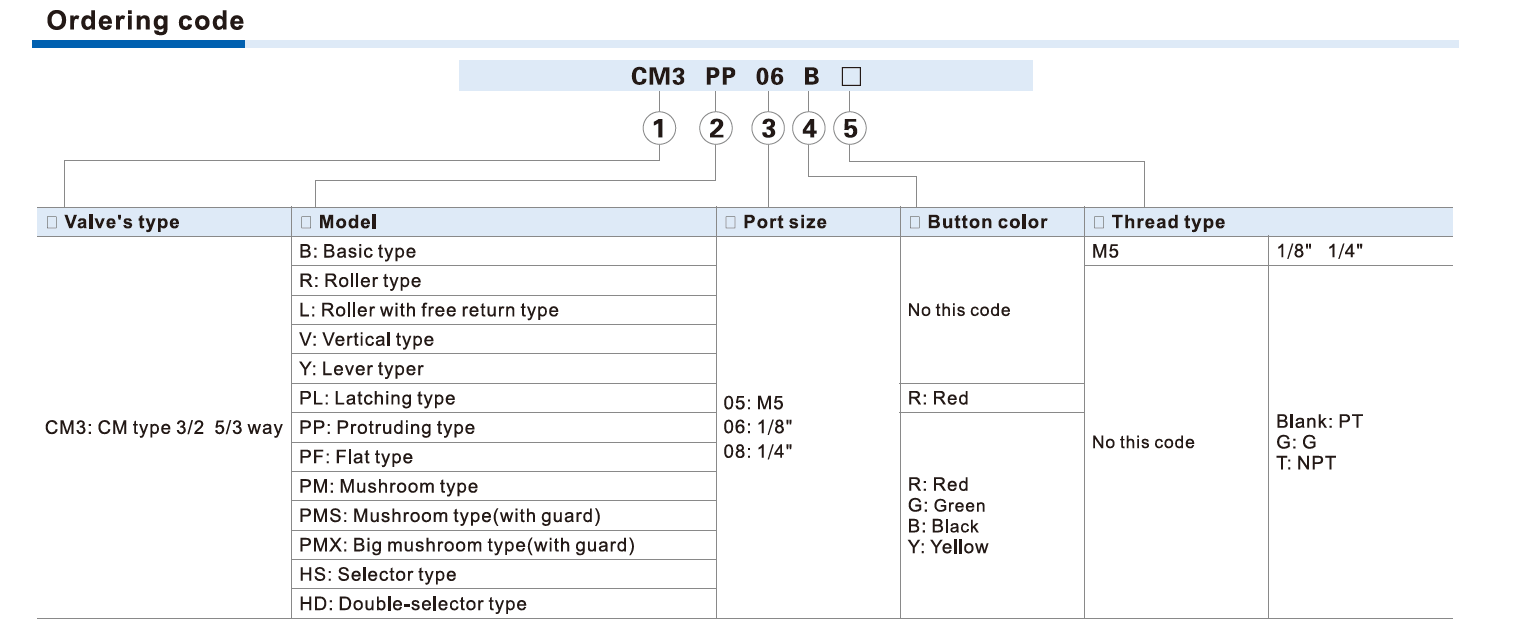Check the empty box after code letter B
This screenshot has width=1519, height=634.
(850, 76)
